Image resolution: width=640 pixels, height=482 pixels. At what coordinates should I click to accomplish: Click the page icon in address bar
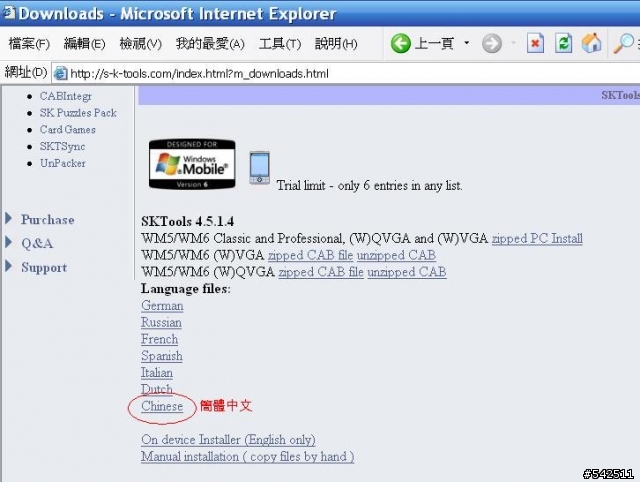click(61, 73)
